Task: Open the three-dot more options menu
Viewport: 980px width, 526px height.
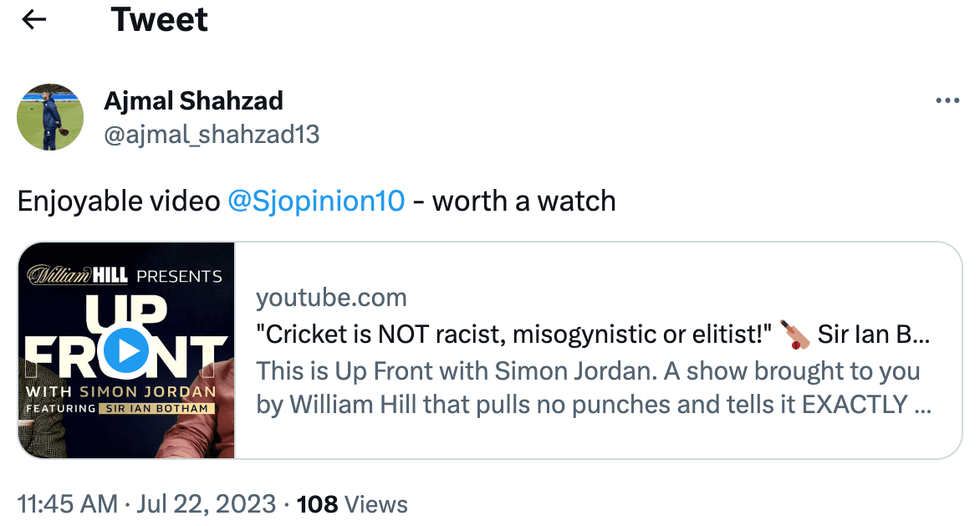Action: tap(946, 101)
